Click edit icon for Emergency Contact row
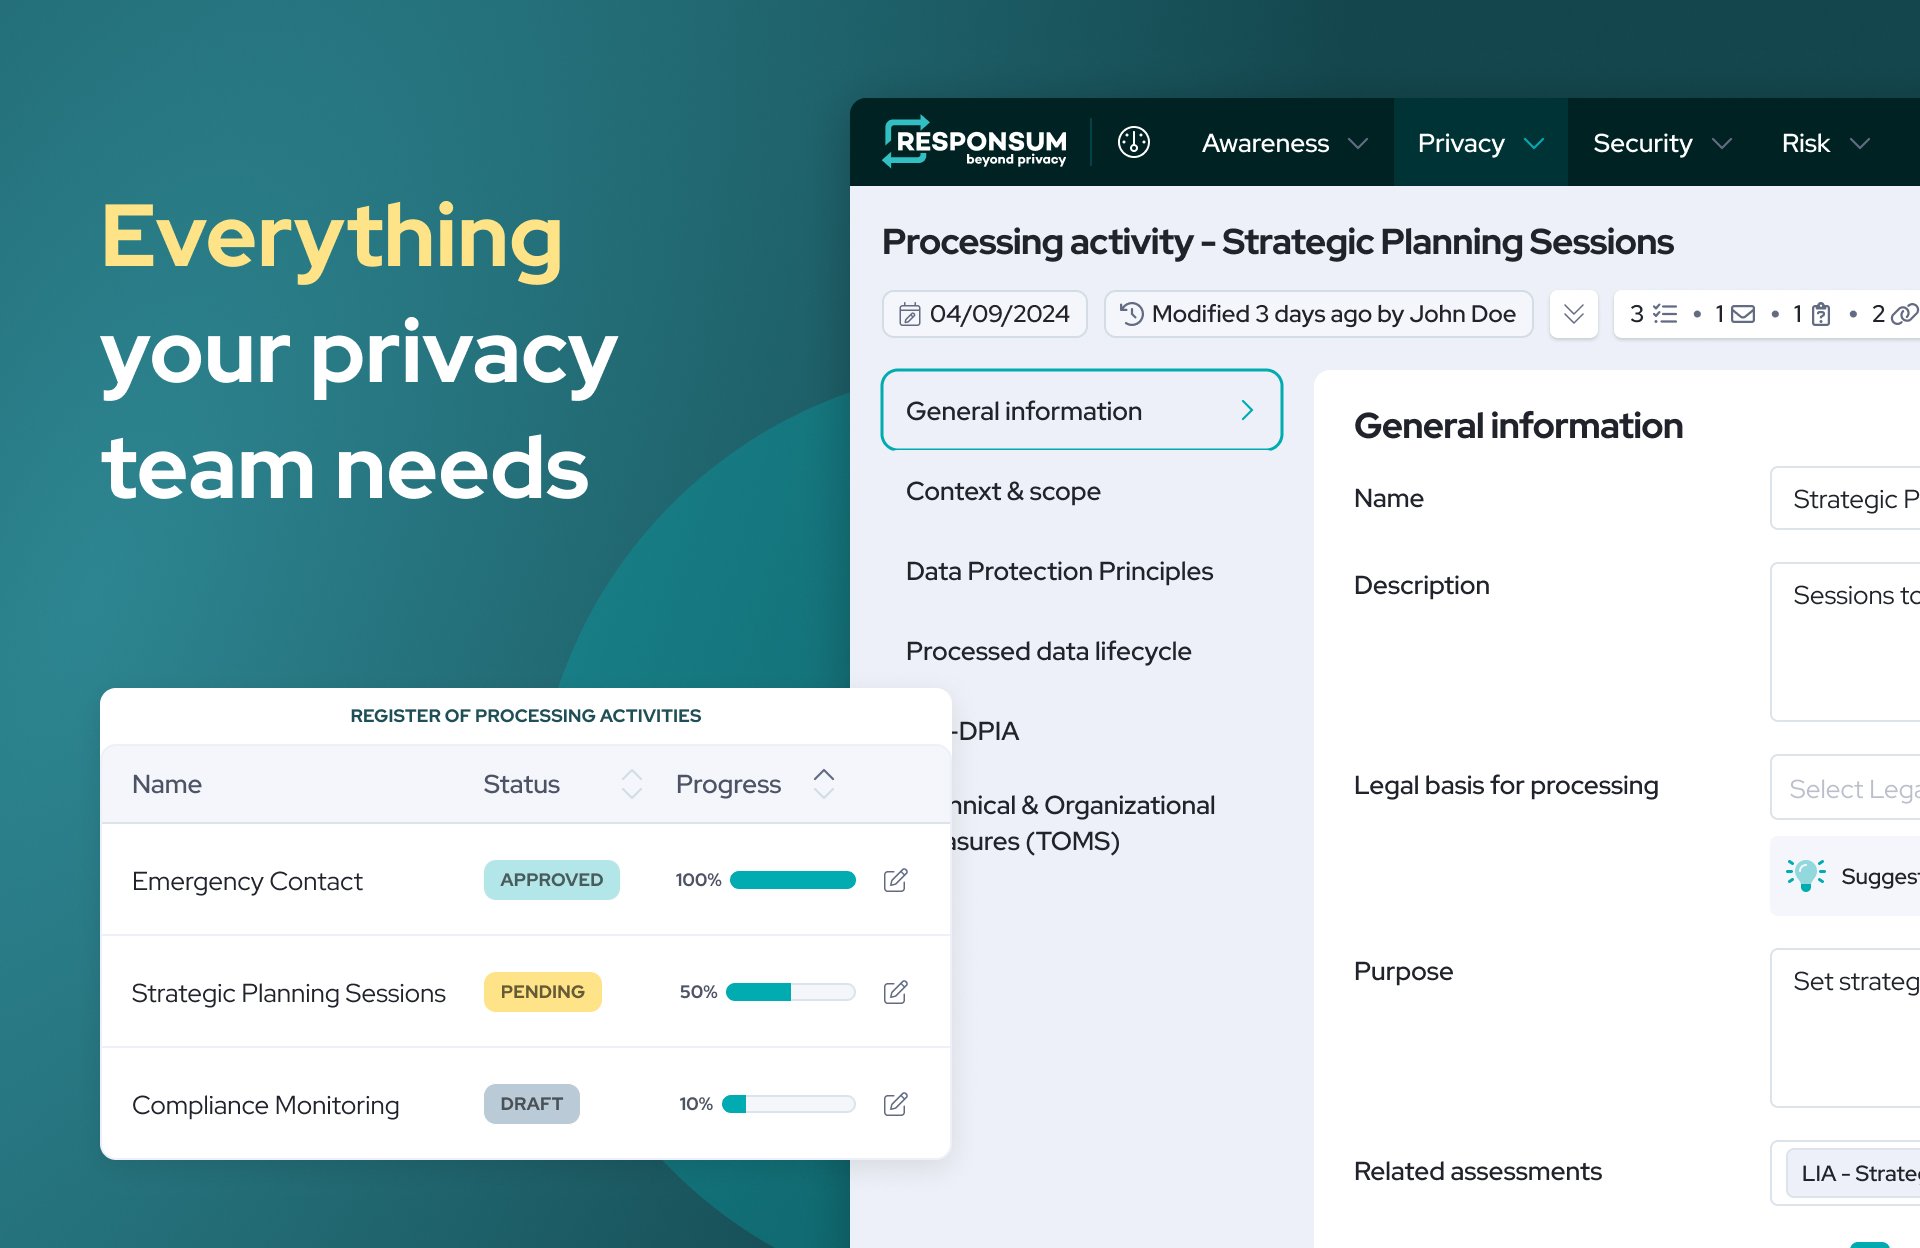1920x1248 pixels. pyautogui.click(x=895, y=880)
